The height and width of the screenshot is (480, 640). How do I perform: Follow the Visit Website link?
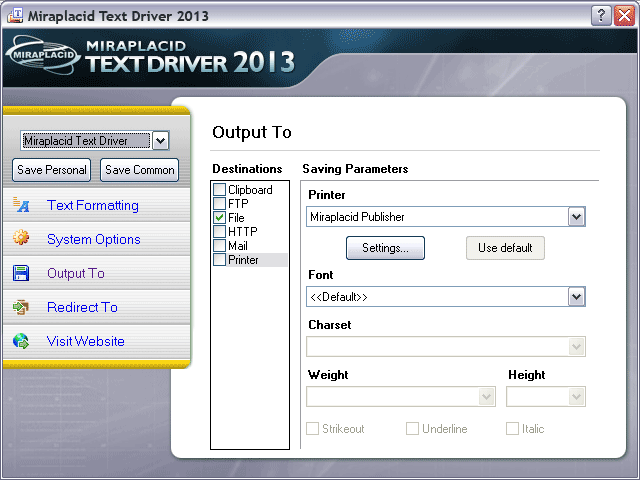[86, 341]
